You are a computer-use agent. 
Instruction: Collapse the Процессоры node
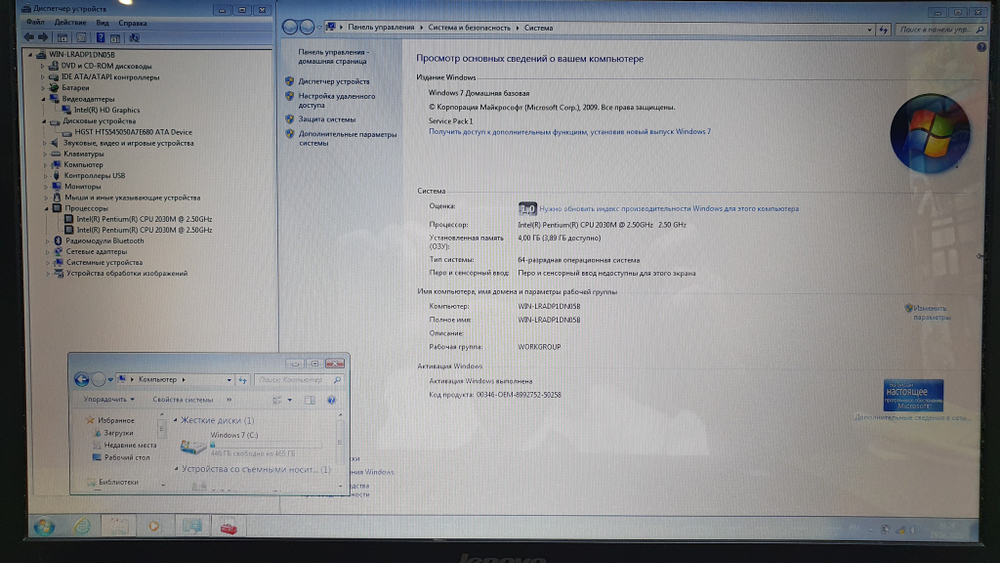tap(47, 208)
